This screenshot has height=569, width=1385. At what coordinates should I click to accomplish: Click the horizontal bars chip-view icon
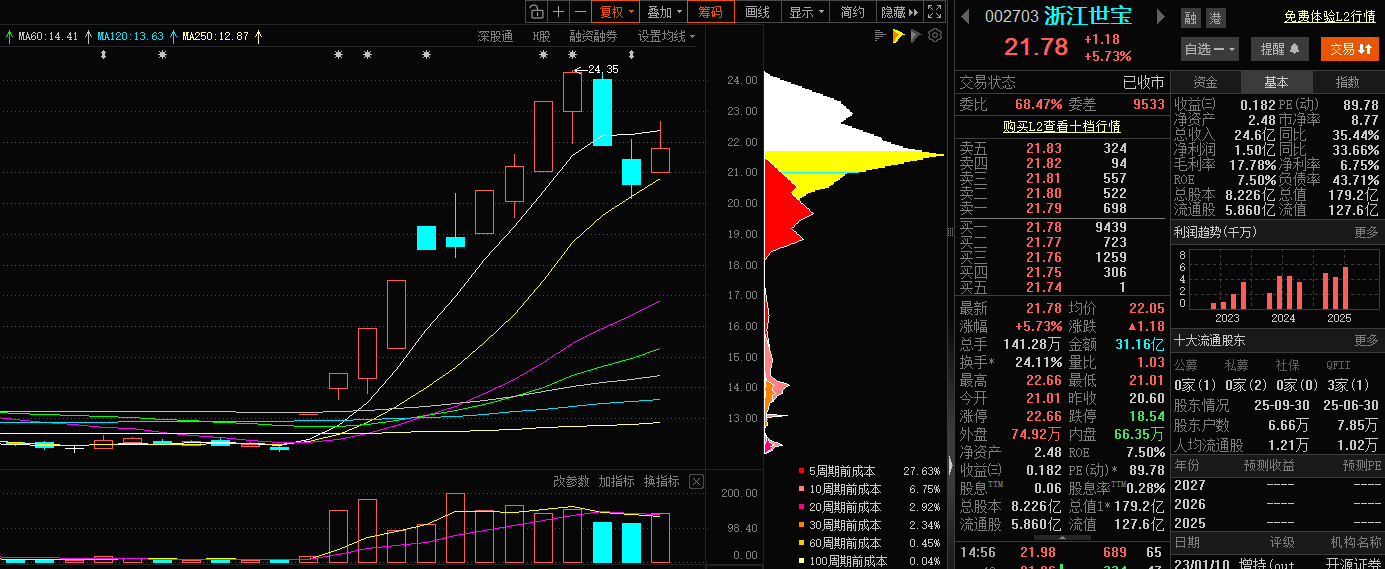click(881, 36)
